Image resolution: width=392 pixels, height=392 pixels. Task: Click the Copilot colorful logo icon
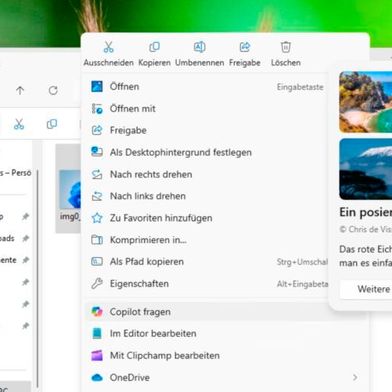(x=97, y=312)
